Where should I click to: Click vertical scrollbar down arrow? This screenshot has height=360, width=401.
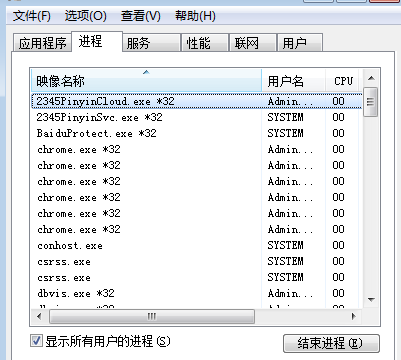click(371, 299)
